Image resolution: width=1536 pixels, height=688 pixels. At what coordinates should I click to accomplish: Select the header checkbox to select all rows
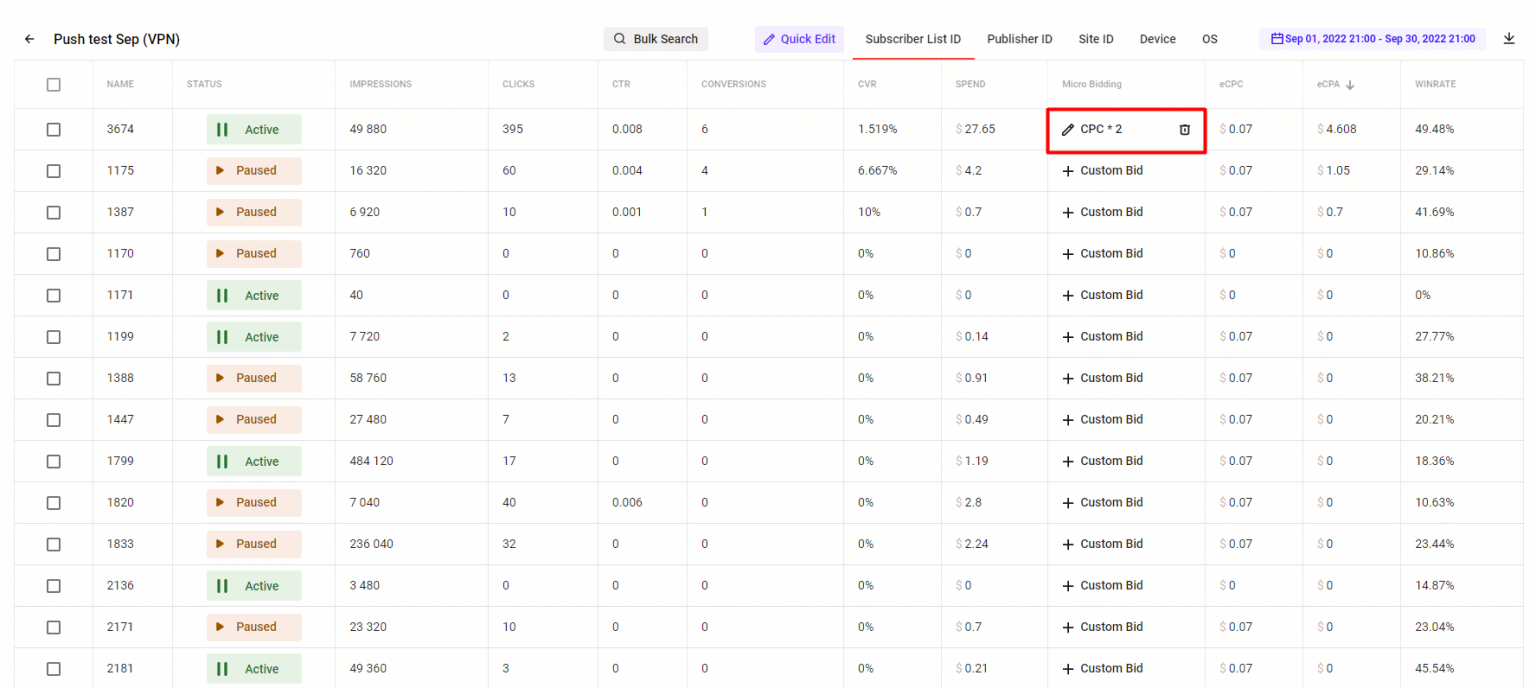(x=53, y=84)
